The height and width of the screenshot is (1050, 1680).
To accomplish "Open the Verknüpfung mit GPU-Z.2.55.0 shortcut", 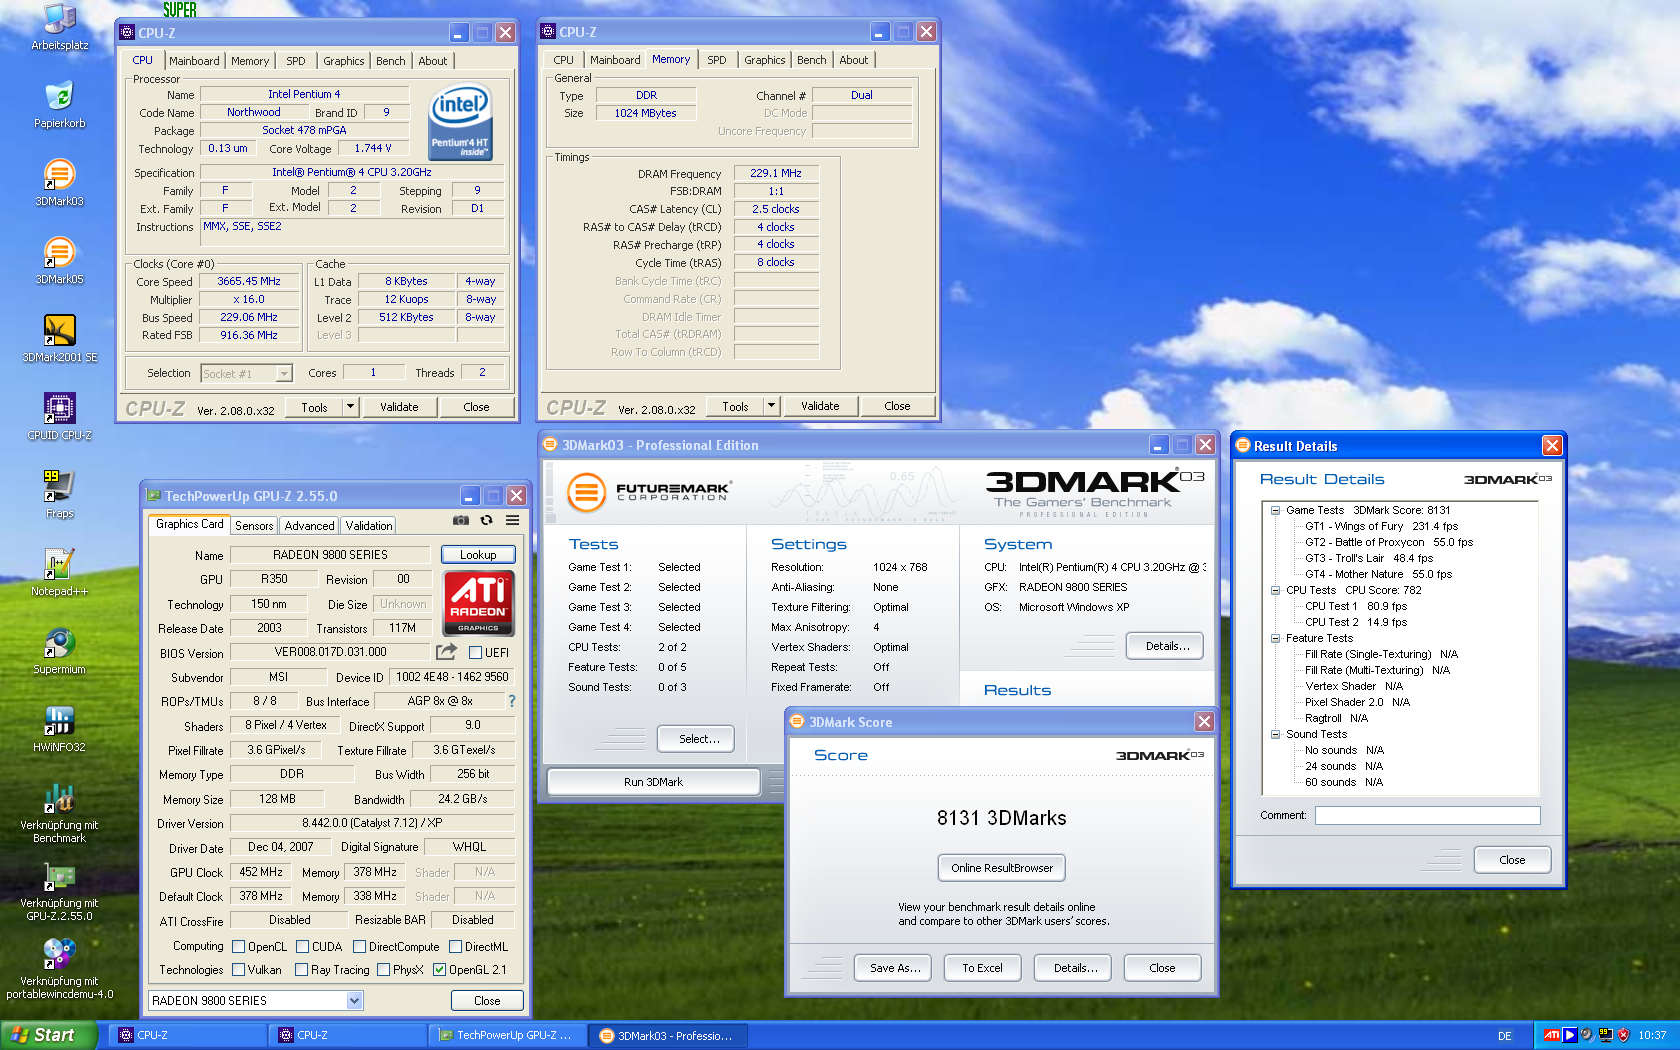I will click(x=59, y=891).
